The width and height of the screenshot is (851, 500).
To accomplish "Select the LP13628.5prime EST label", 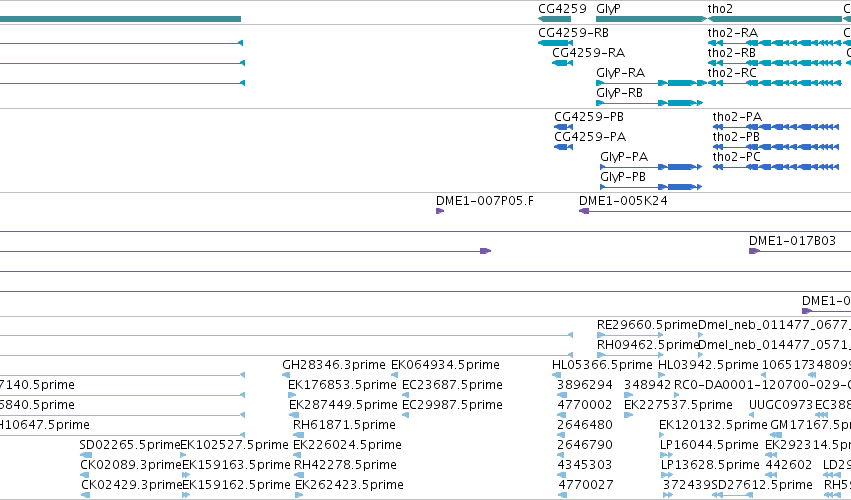I will pyautogui.click(x=710, y=465).
